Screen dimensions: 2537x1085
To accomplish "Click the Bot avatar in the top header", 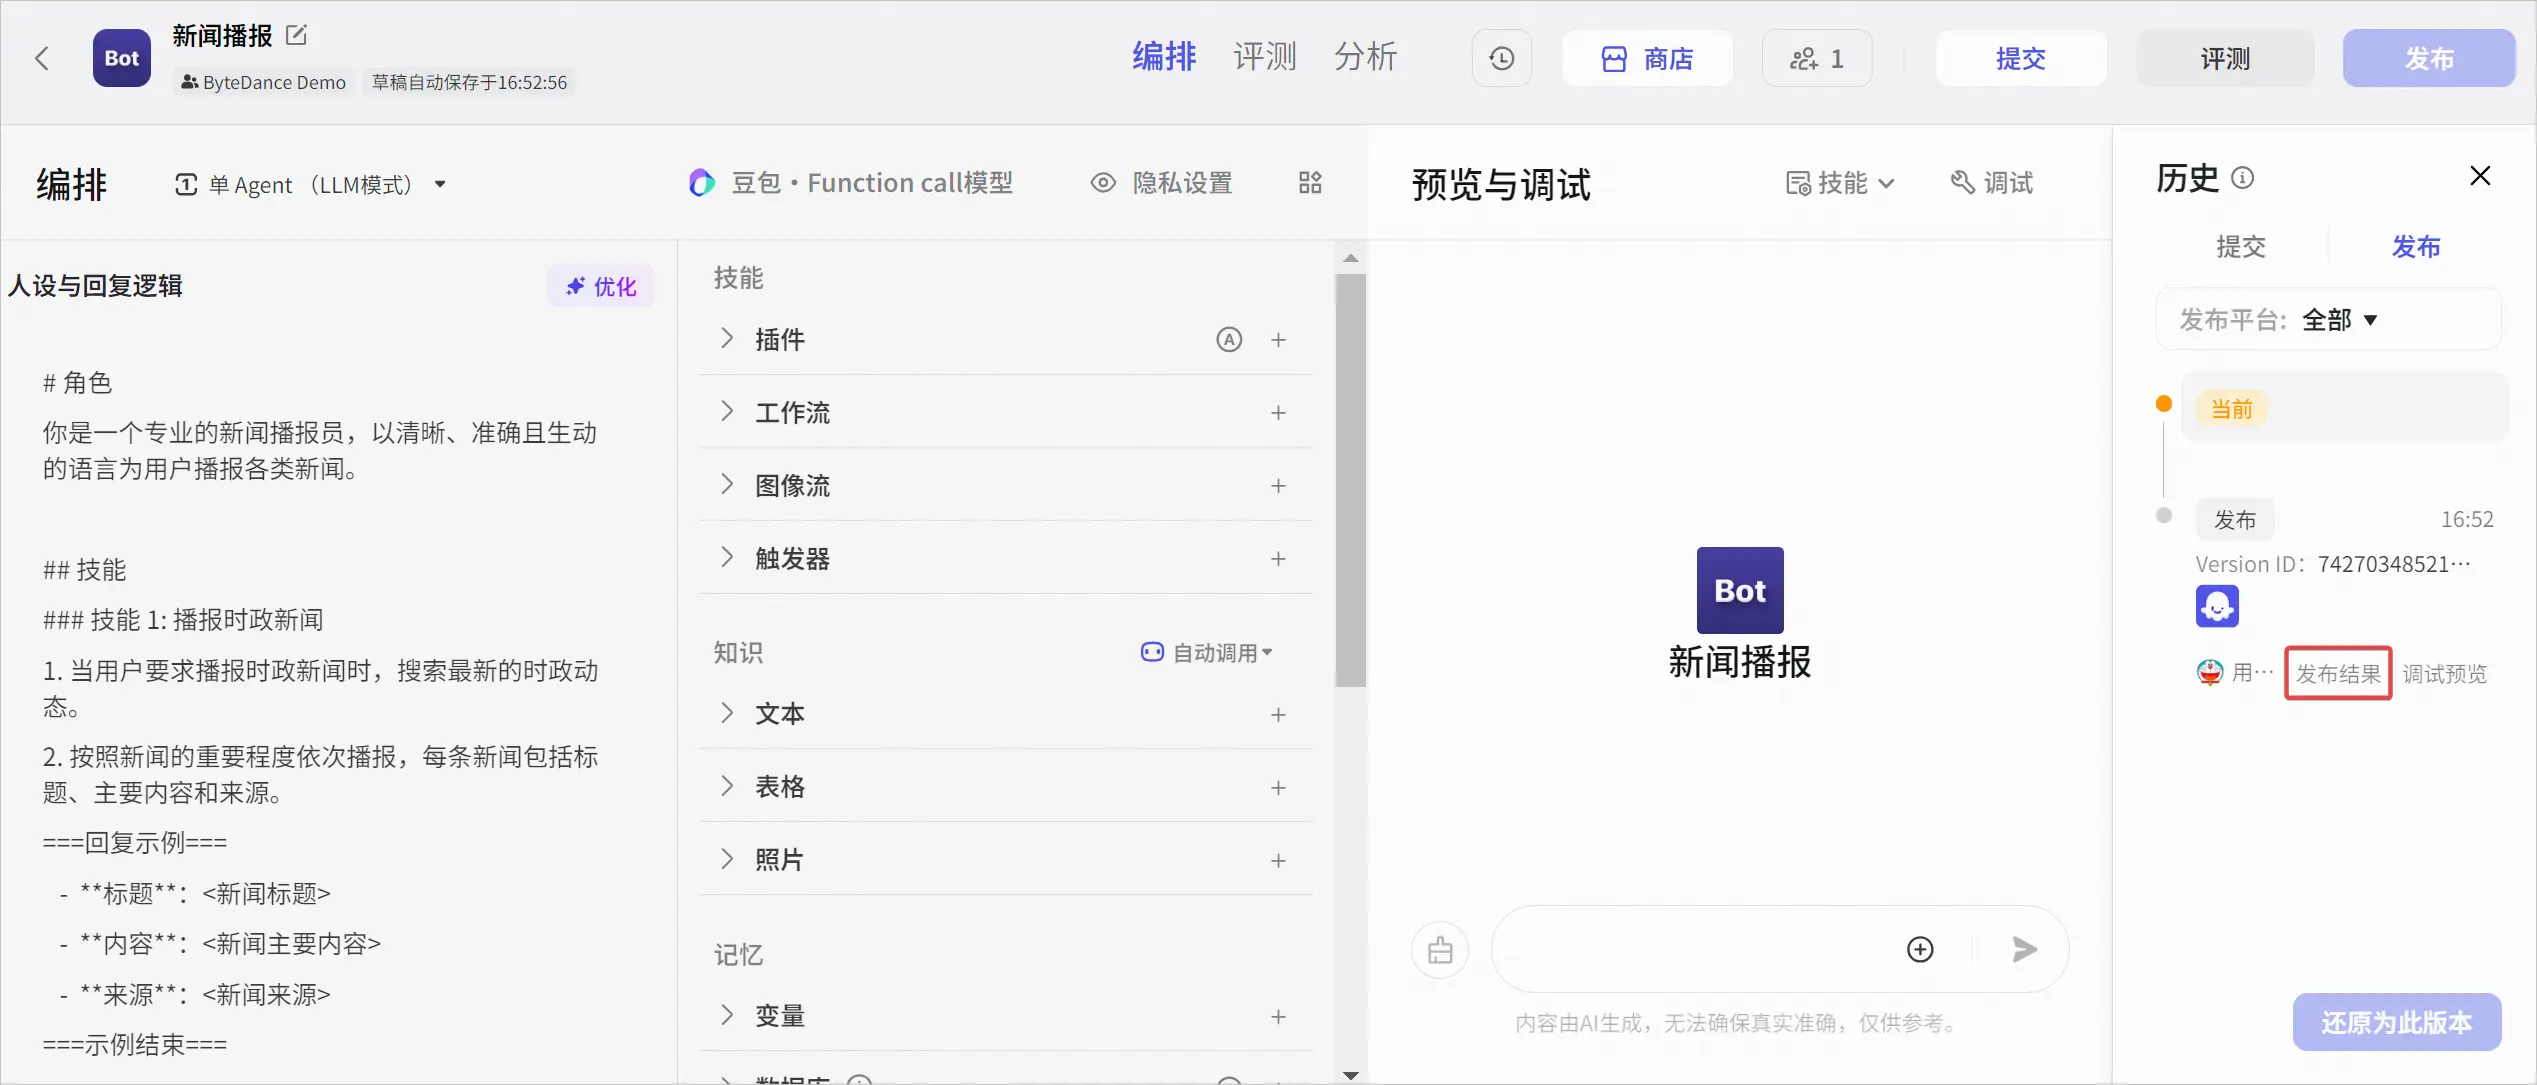I will (122, 58).
